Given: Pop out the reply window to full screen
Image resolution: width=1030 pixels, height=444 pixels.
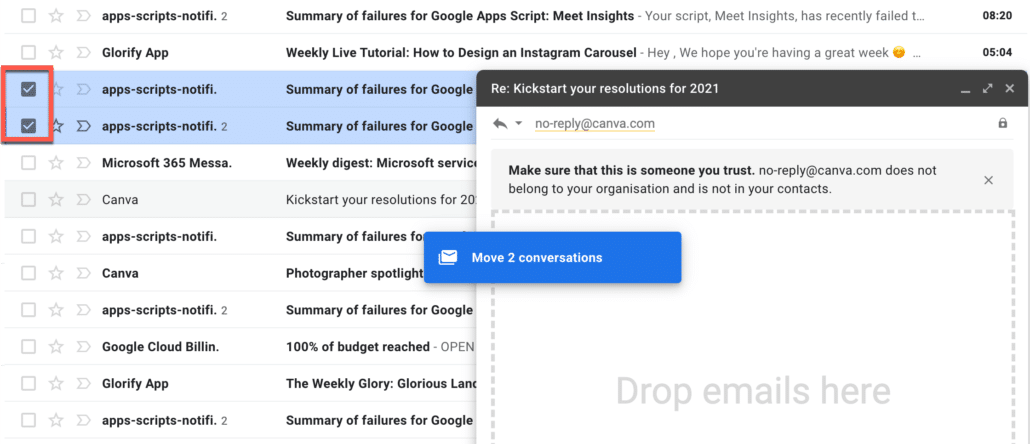Looking at the screenshot, I should [x=987, y=89].
